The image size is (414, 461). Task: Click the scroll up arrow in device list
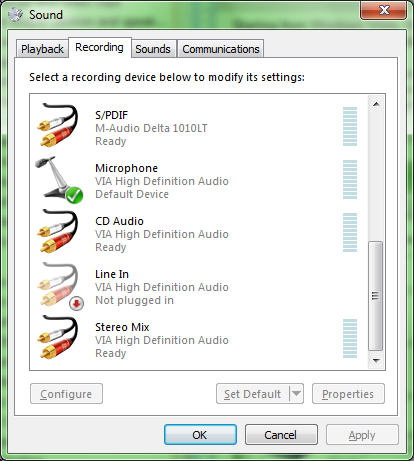pos(376,104)
